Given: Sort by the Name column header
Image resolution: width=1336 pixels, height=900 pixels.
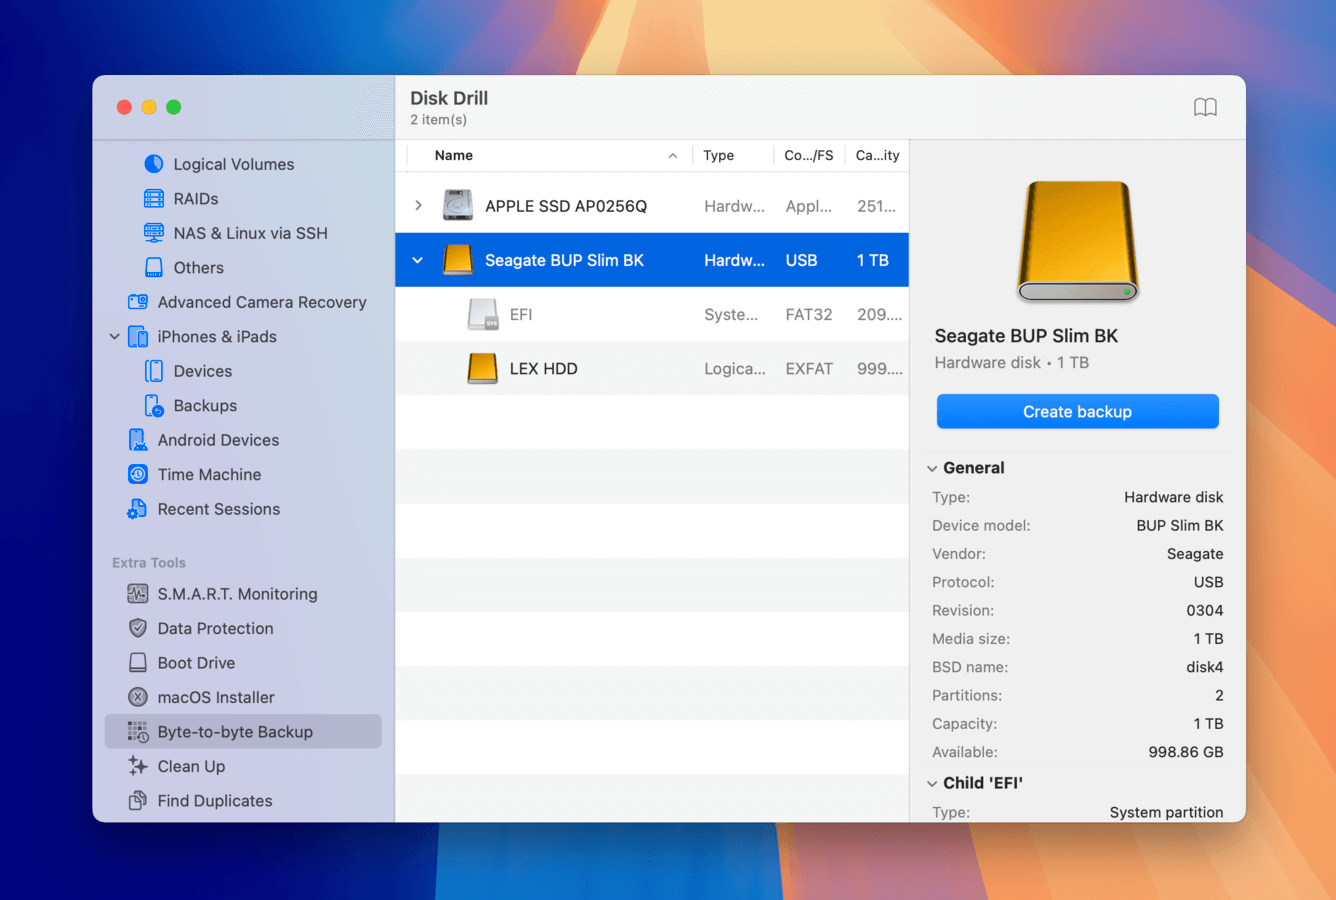Looking at the screenshot, I should 552,155.
